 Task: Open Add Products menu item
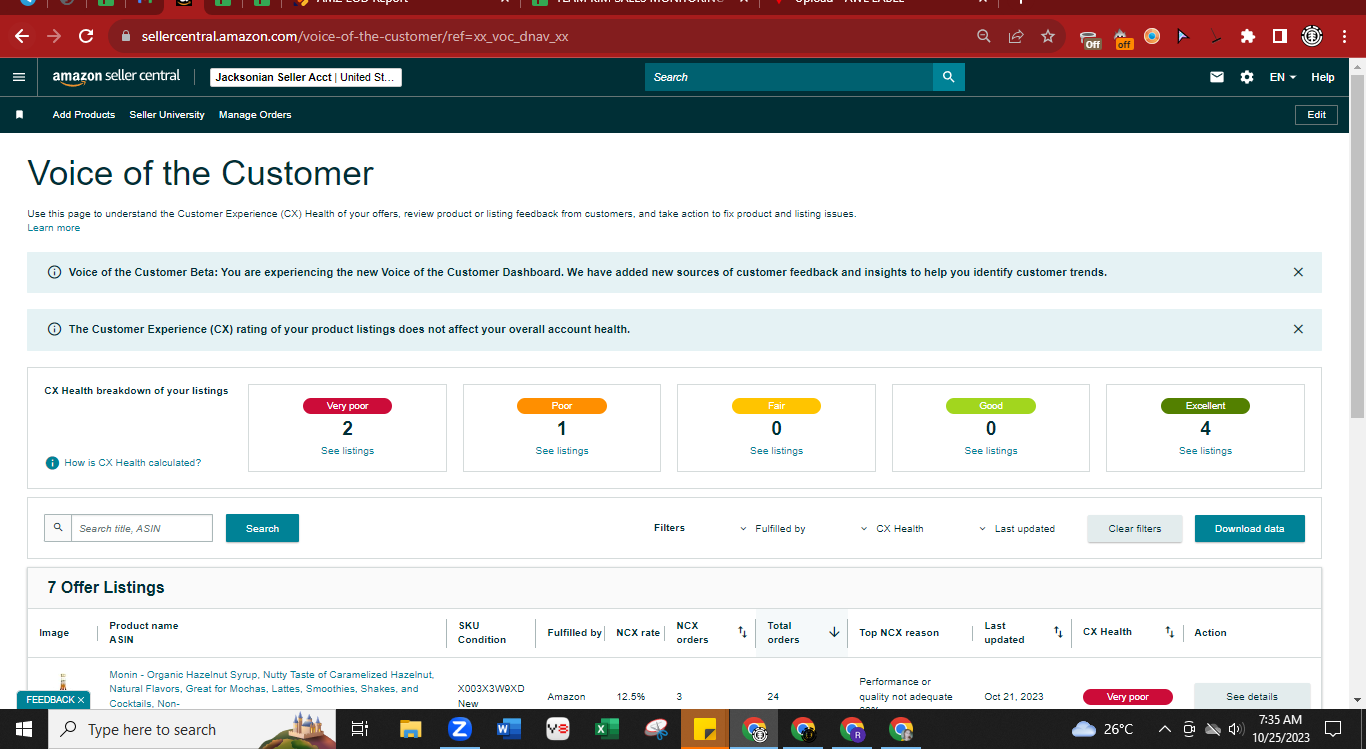(x=84, y=115)
